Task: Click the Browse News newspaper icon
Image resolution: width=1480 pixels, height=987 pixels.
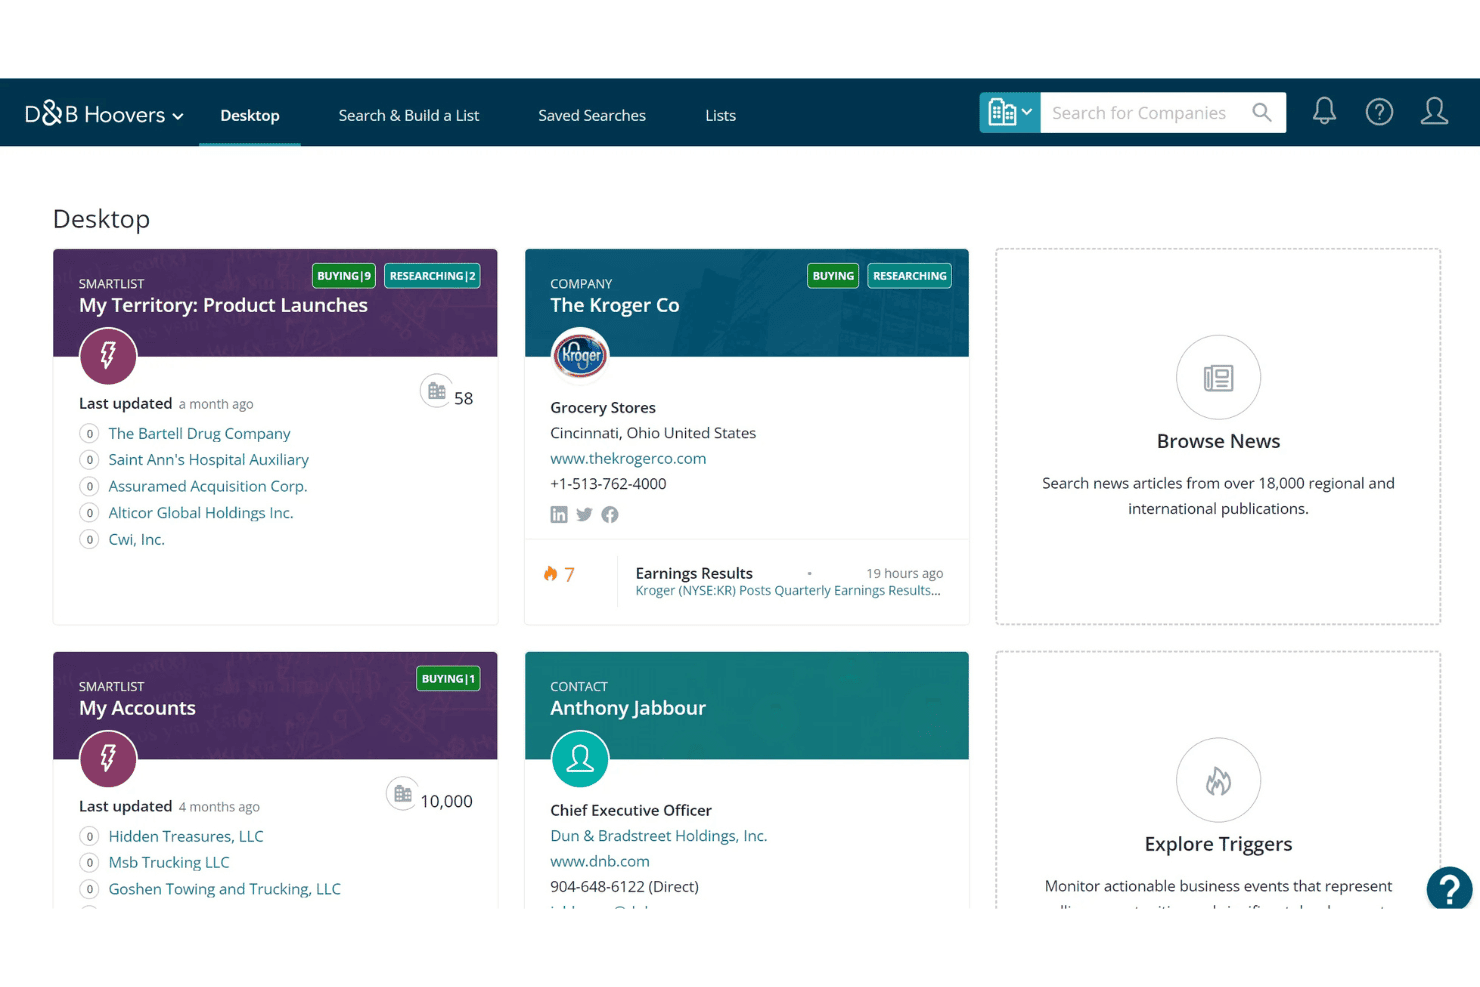Action: [x=1218, y=377]
